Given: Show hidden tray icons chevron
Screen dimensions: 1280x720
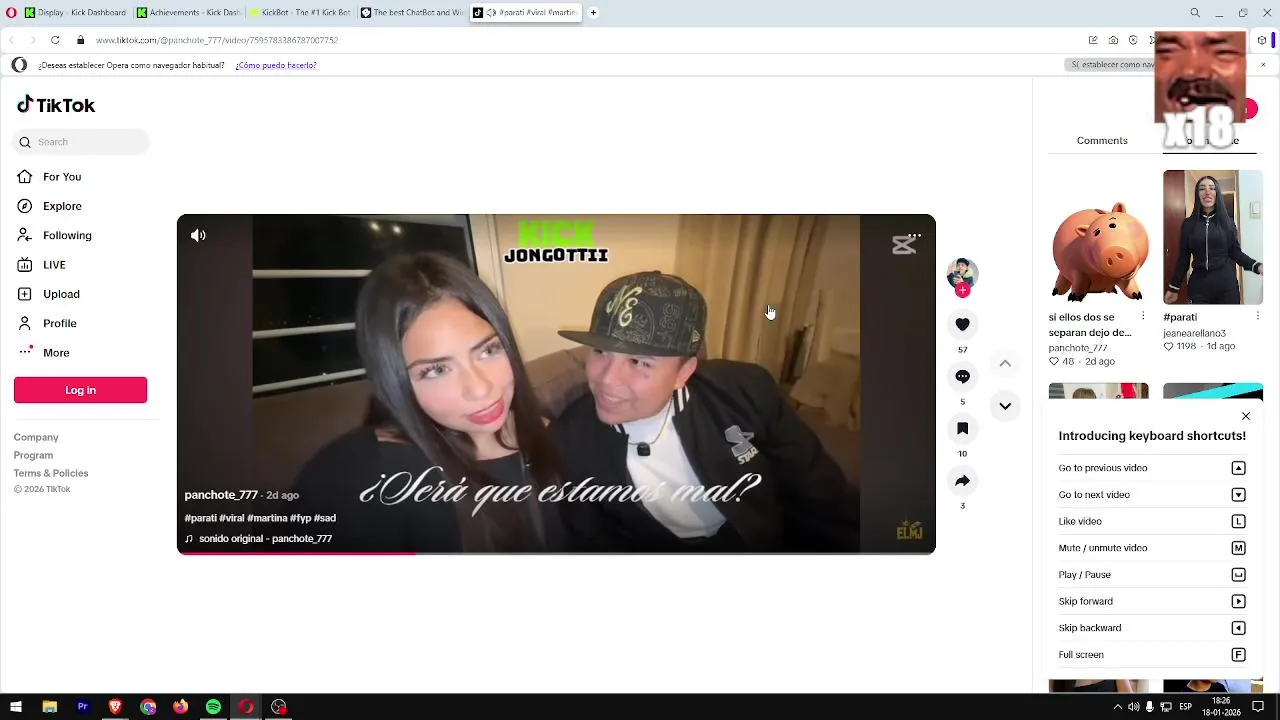Looking at the screenshot, I should pos(1117,707).
